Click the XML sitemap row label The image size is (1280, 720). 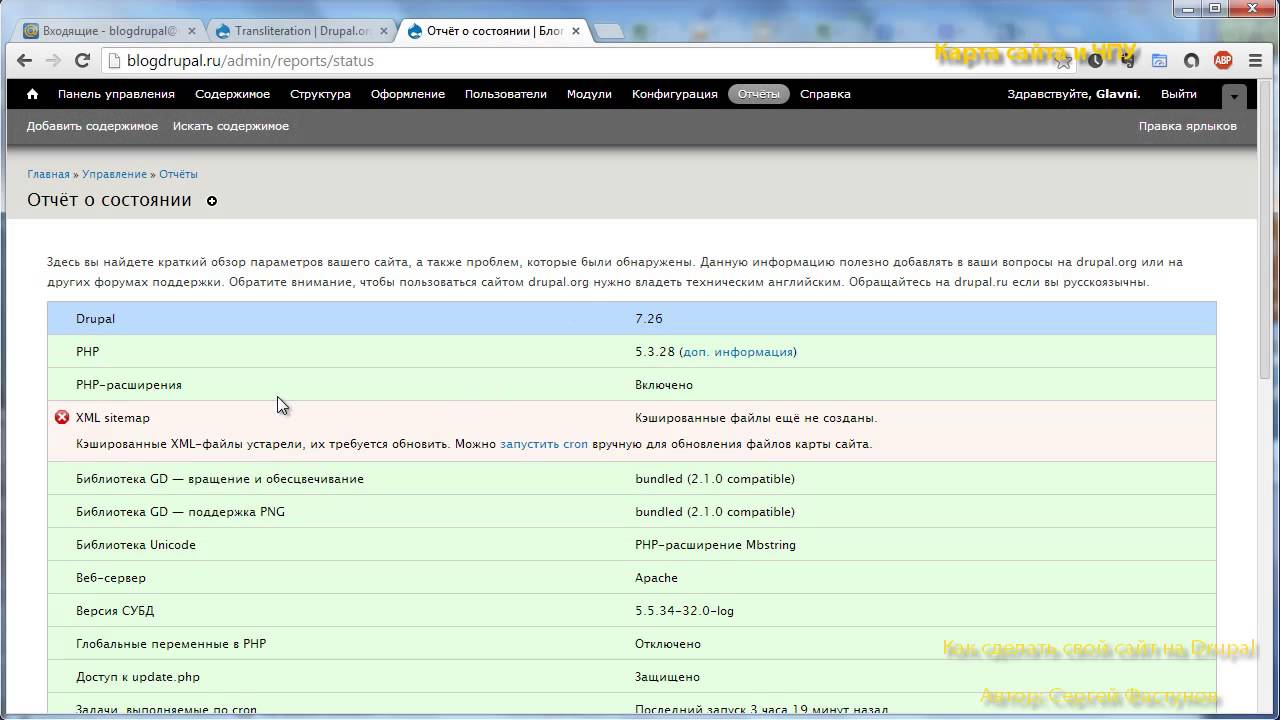tap(113, 418)
